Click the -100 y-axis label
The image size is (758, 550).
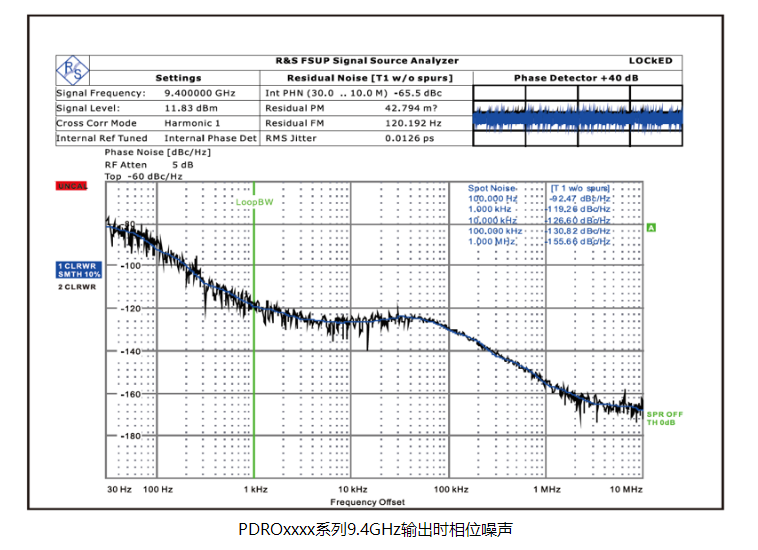131,266
